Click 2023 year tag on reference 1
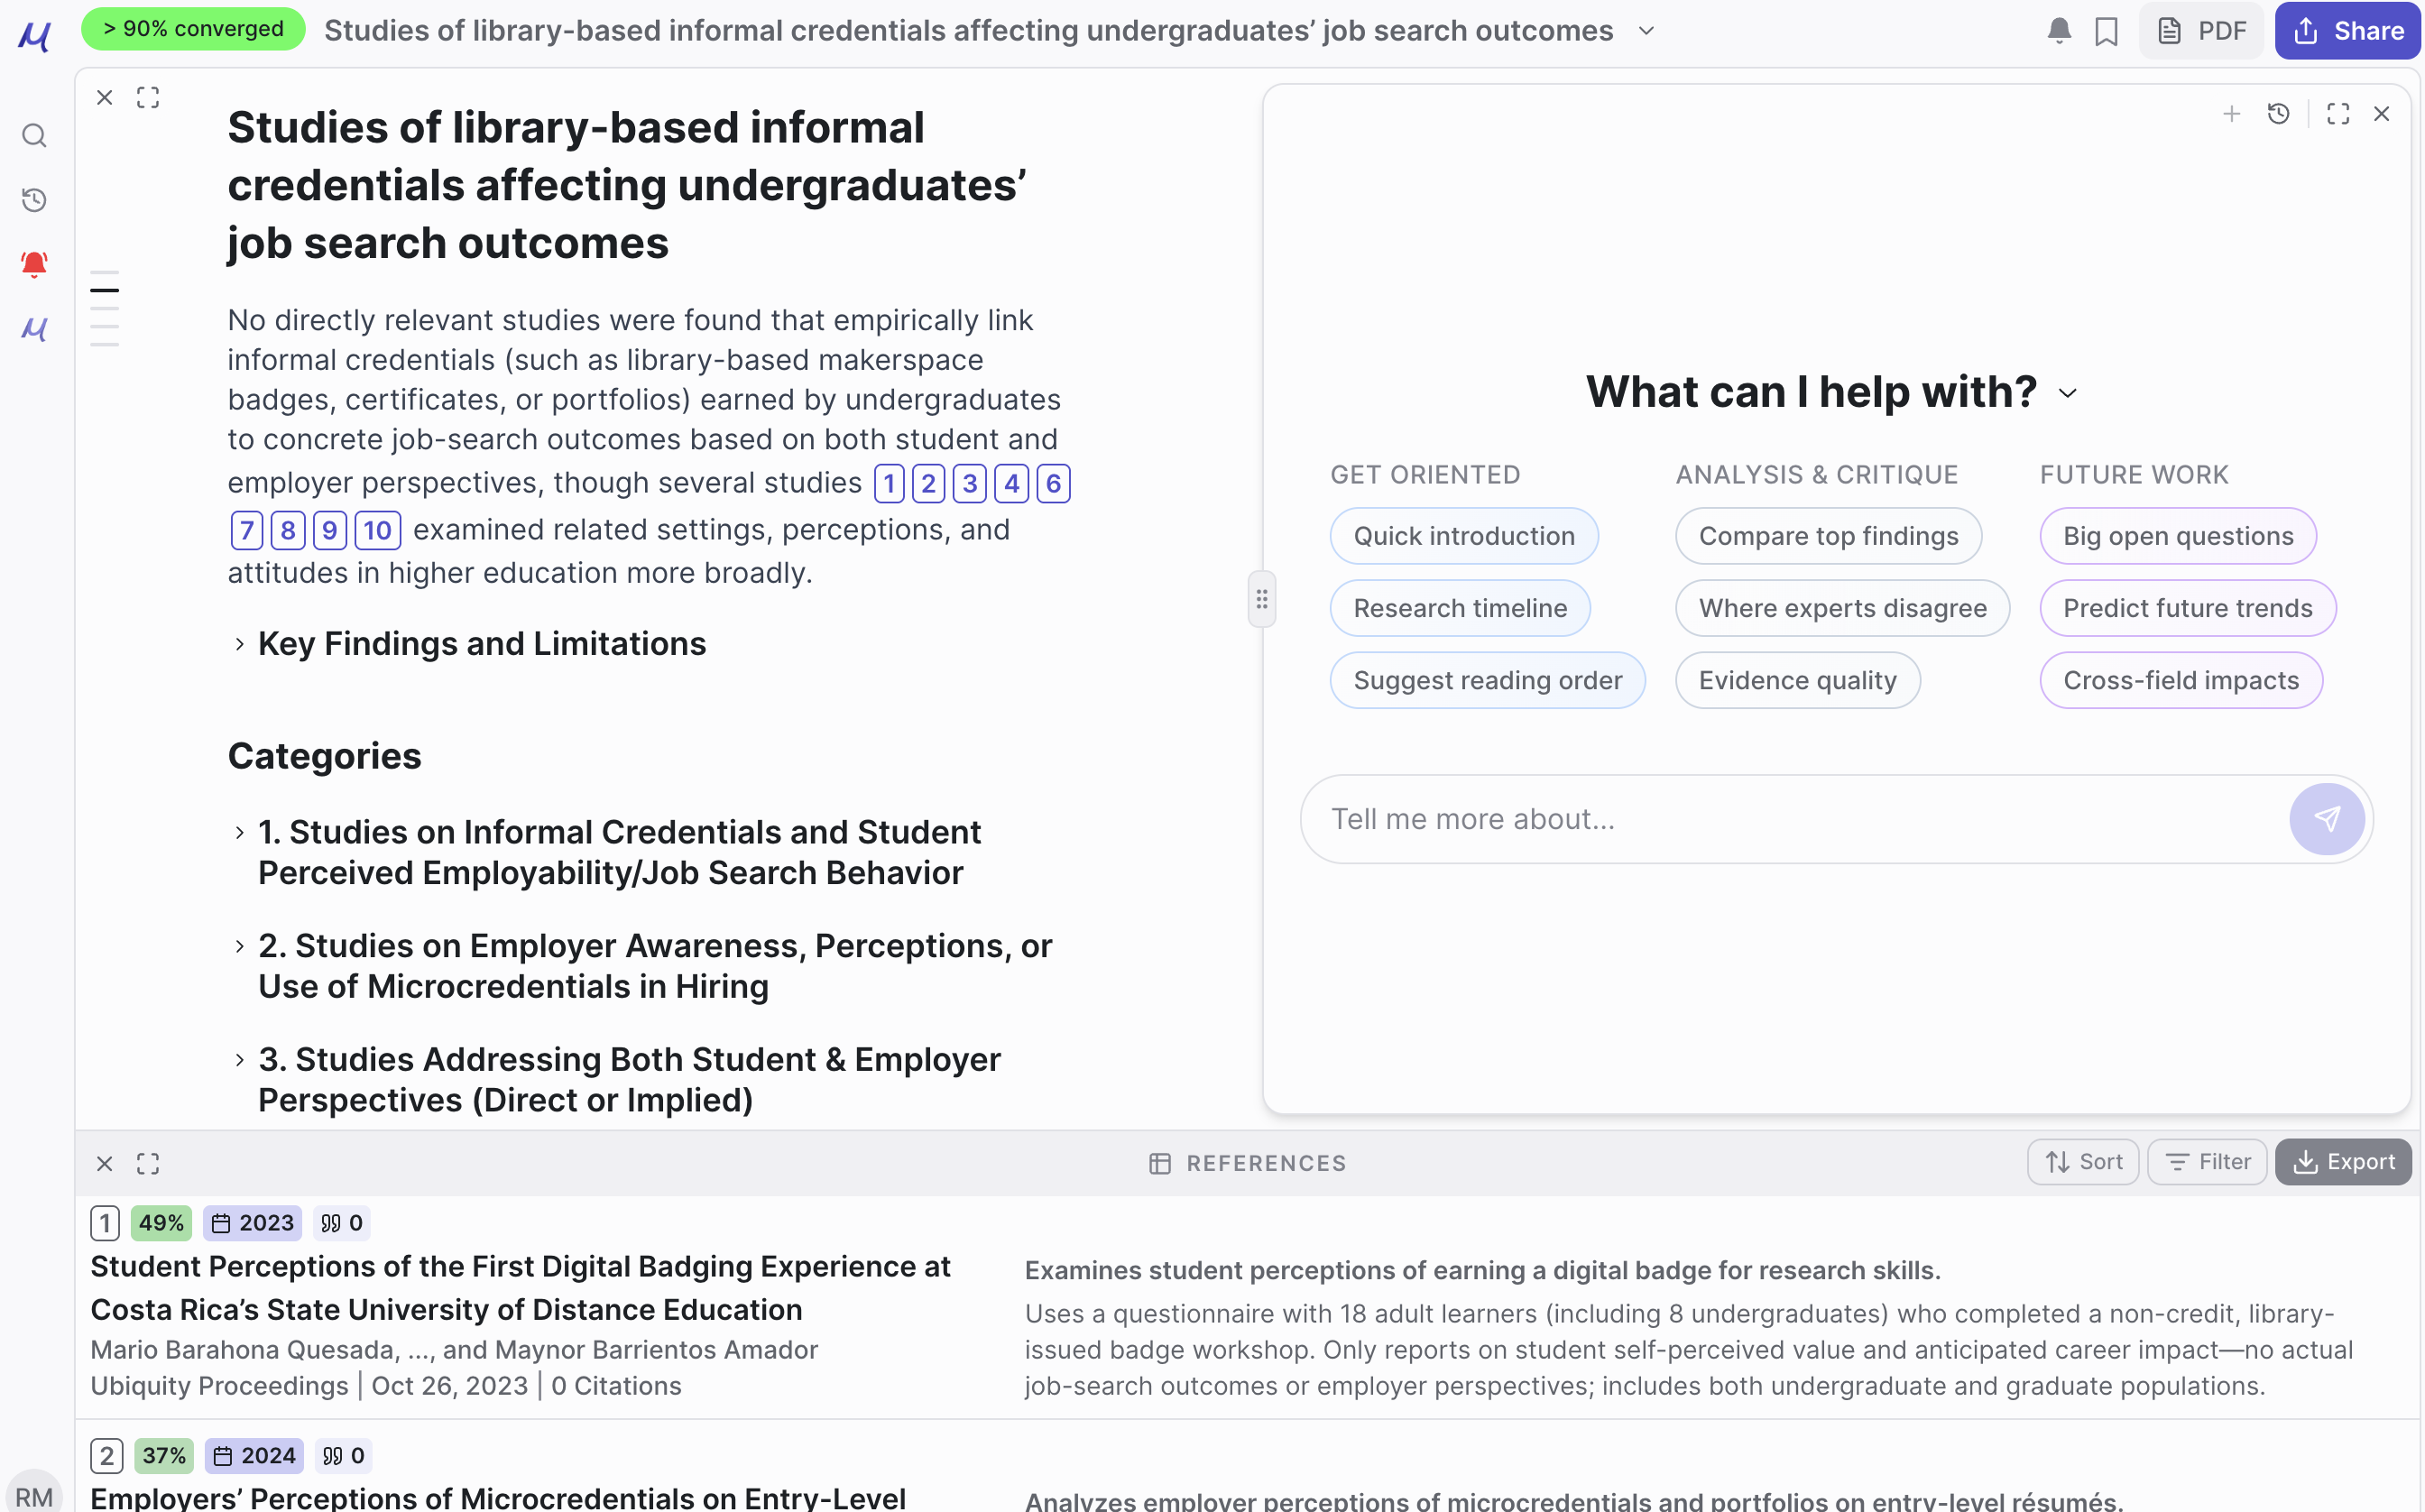The width and height of the screenshot is (2425, 1512). pos(253,1223)
